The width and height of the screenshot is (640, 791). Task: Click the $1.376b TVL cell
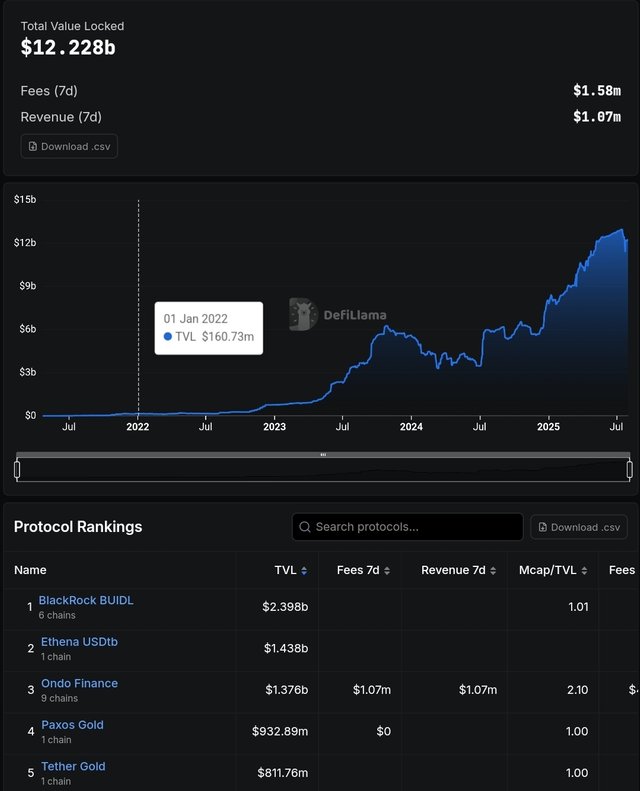286,690
